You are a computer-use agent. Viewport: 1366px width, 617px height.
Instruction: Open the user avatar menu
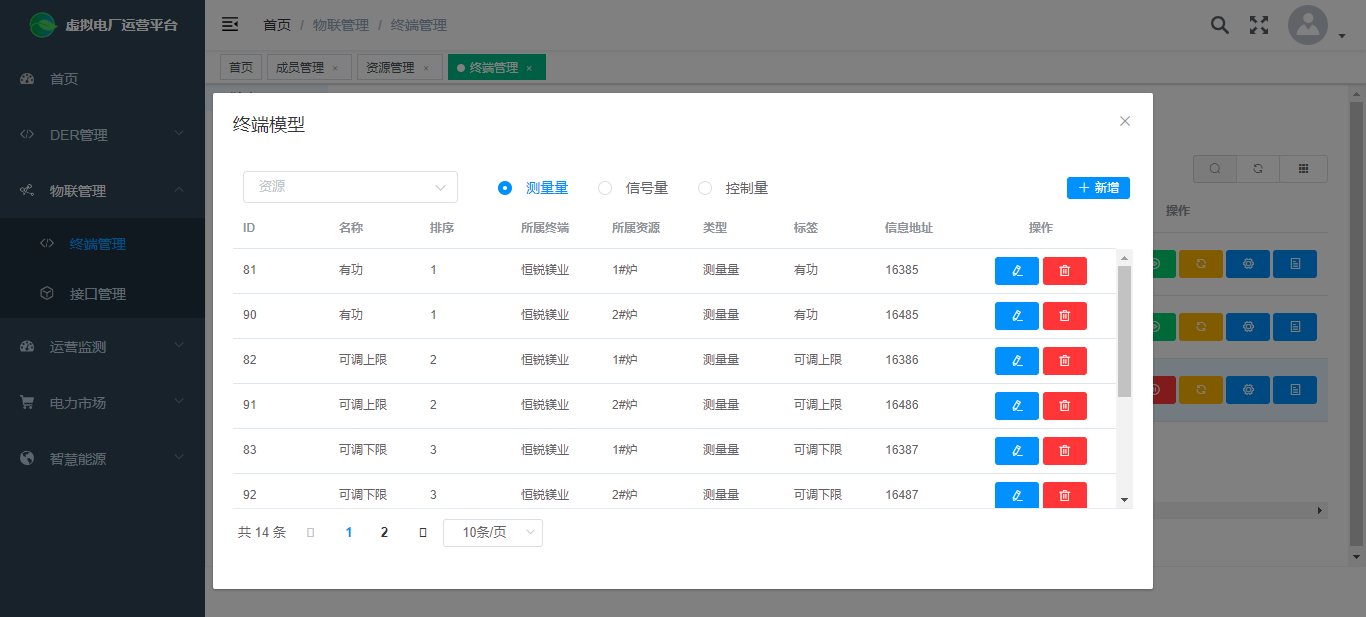1308,26
